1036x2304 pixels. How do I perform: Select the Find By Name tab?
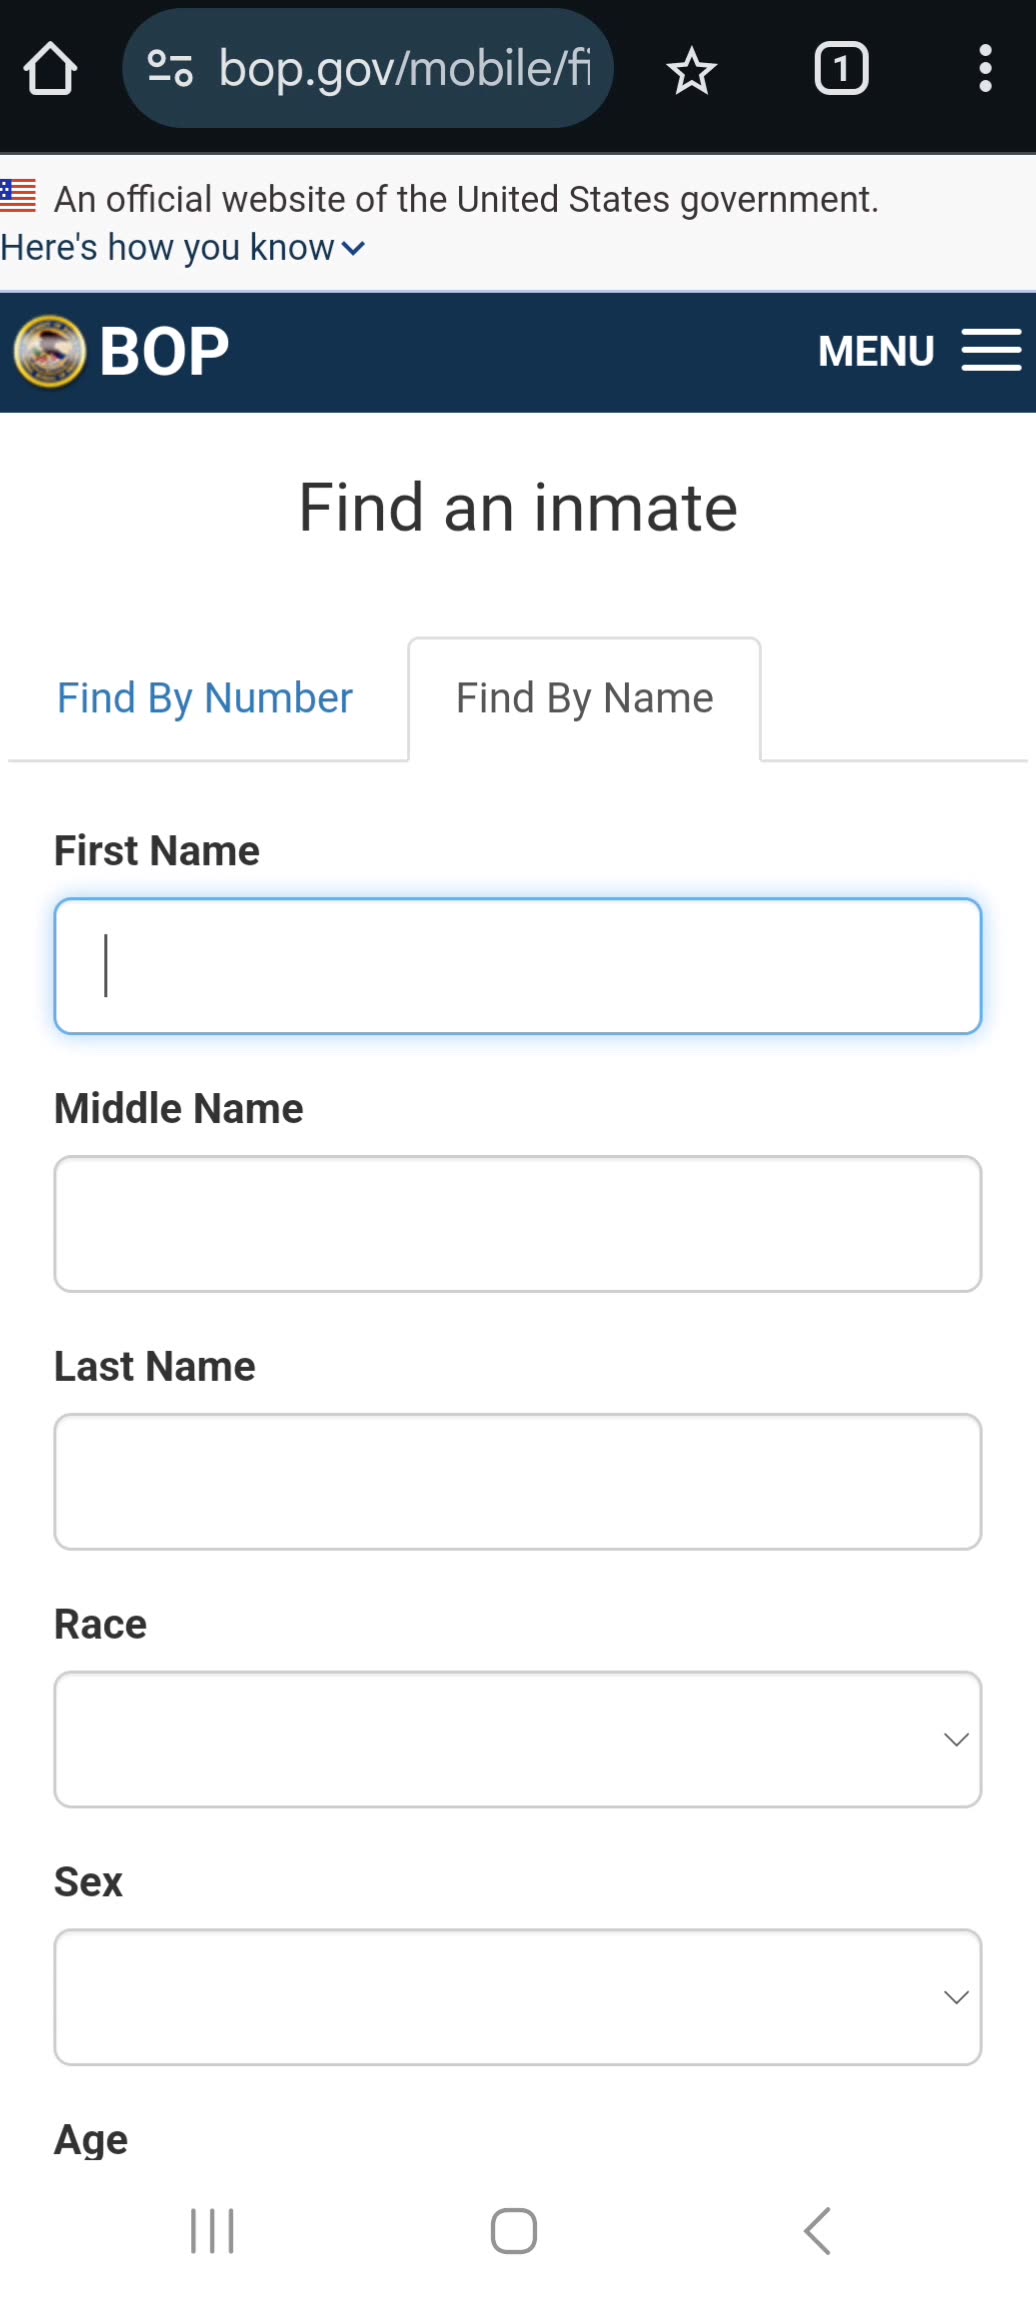click(584, 698)
